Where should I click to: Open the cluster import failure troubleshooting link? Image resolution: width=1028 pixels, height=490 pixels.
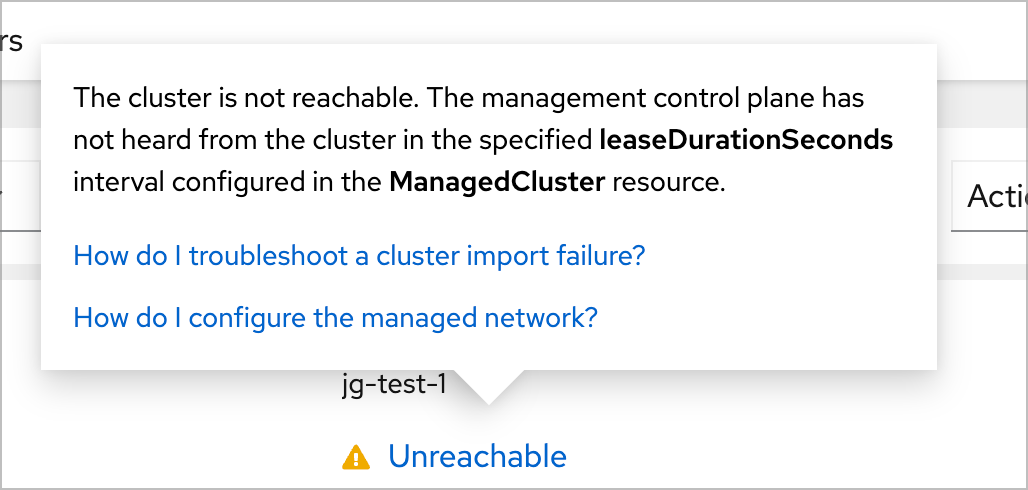click(x=359, y=256)
